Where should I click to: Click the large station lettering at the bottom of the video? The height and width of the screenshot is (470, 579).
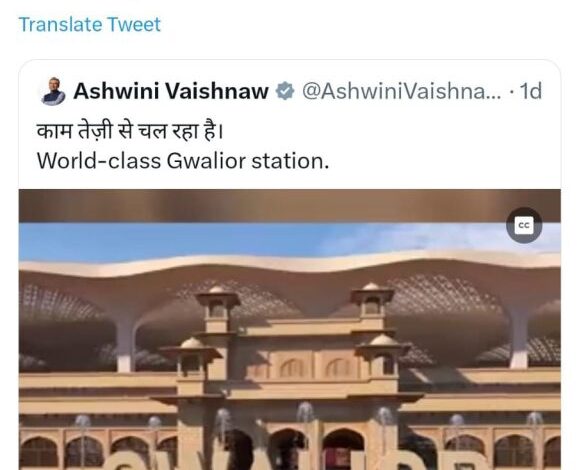point(290,460)
